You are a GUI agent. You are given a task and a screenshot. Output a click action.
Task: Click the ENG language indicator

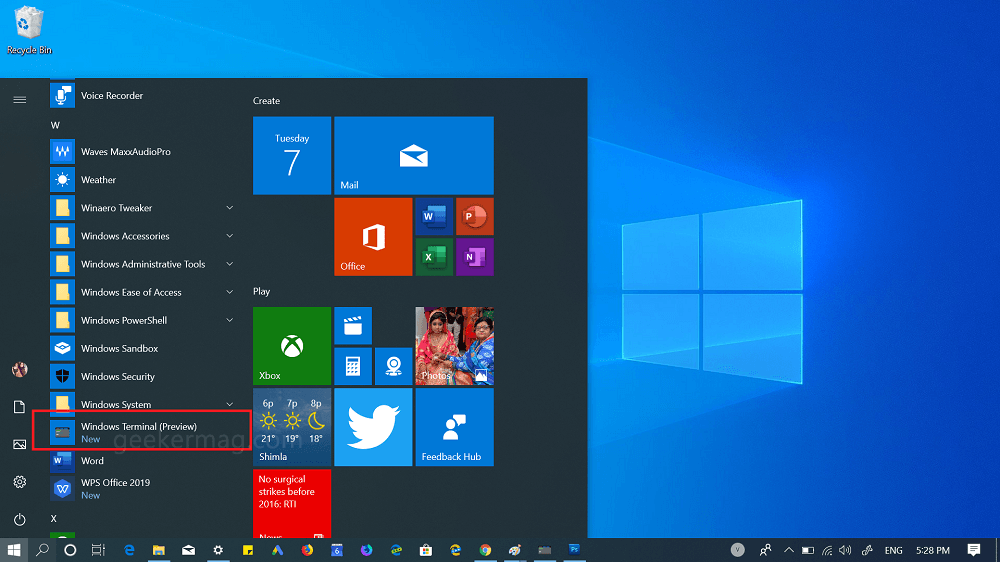[893, 550]
